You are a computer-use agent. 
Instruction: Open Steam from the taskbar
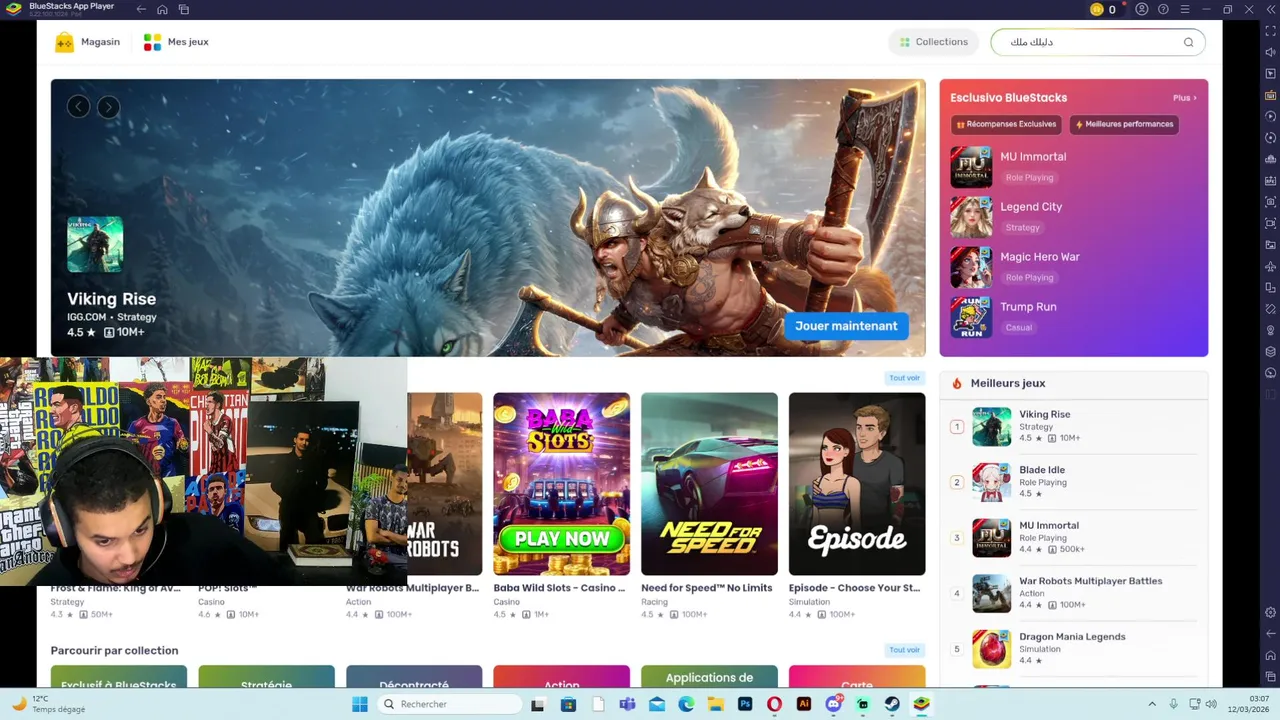[892, 704]
